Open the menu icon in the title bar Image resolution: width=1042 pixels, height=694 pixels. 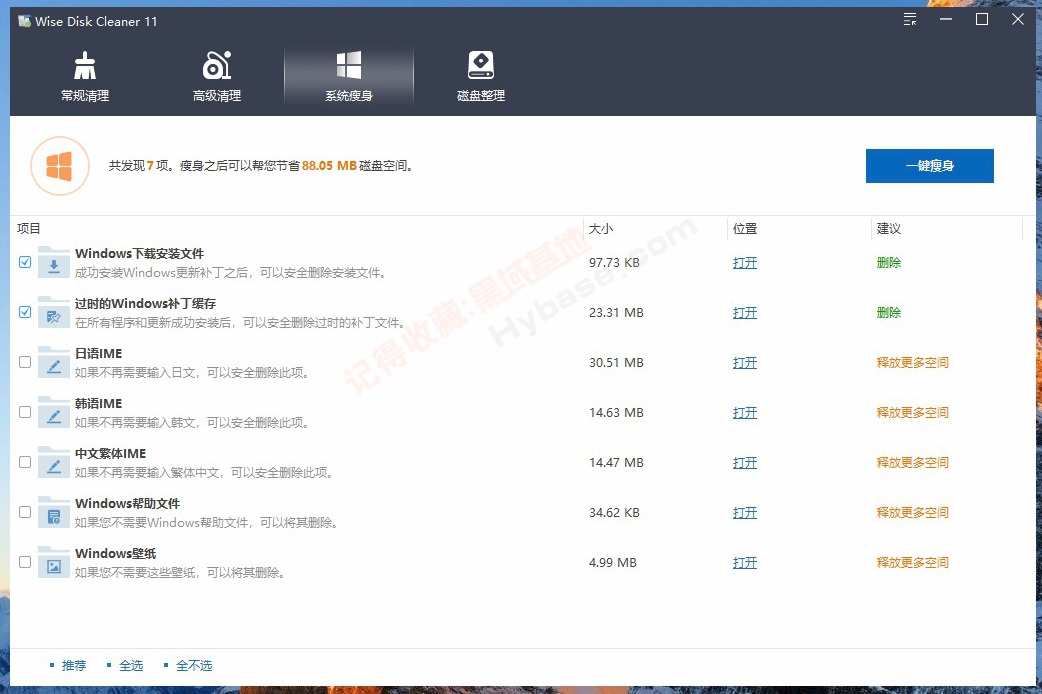[910, 19]
